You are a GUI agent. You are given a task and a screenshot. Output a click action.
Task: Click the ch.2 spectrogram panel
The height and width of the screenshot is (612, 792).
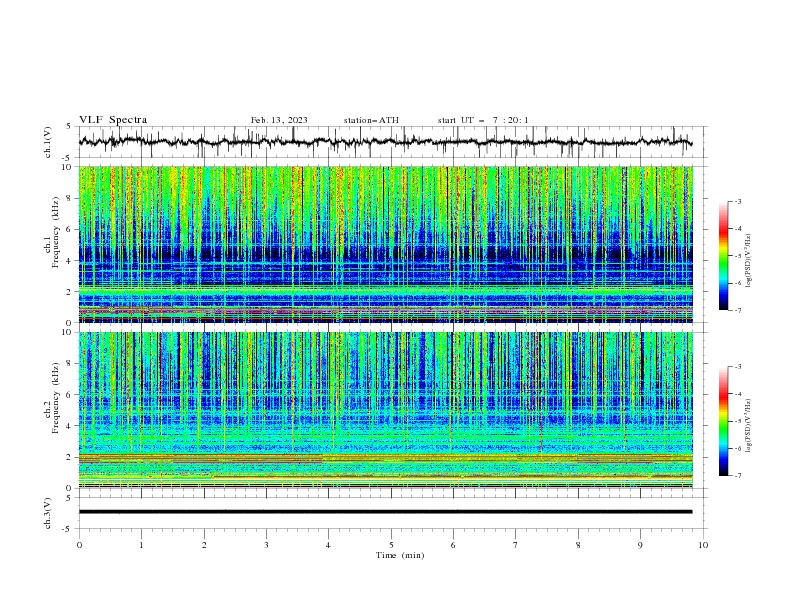coord(386,410)
